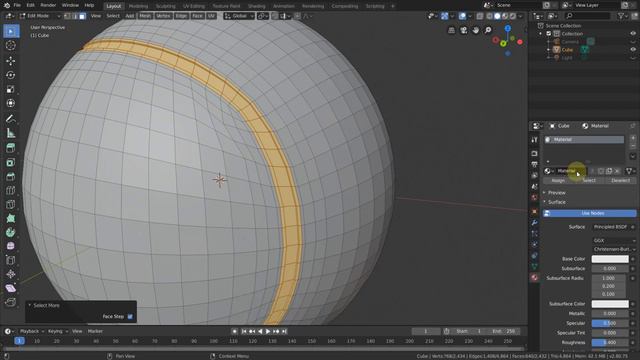Open the File menu

(17, 5)
